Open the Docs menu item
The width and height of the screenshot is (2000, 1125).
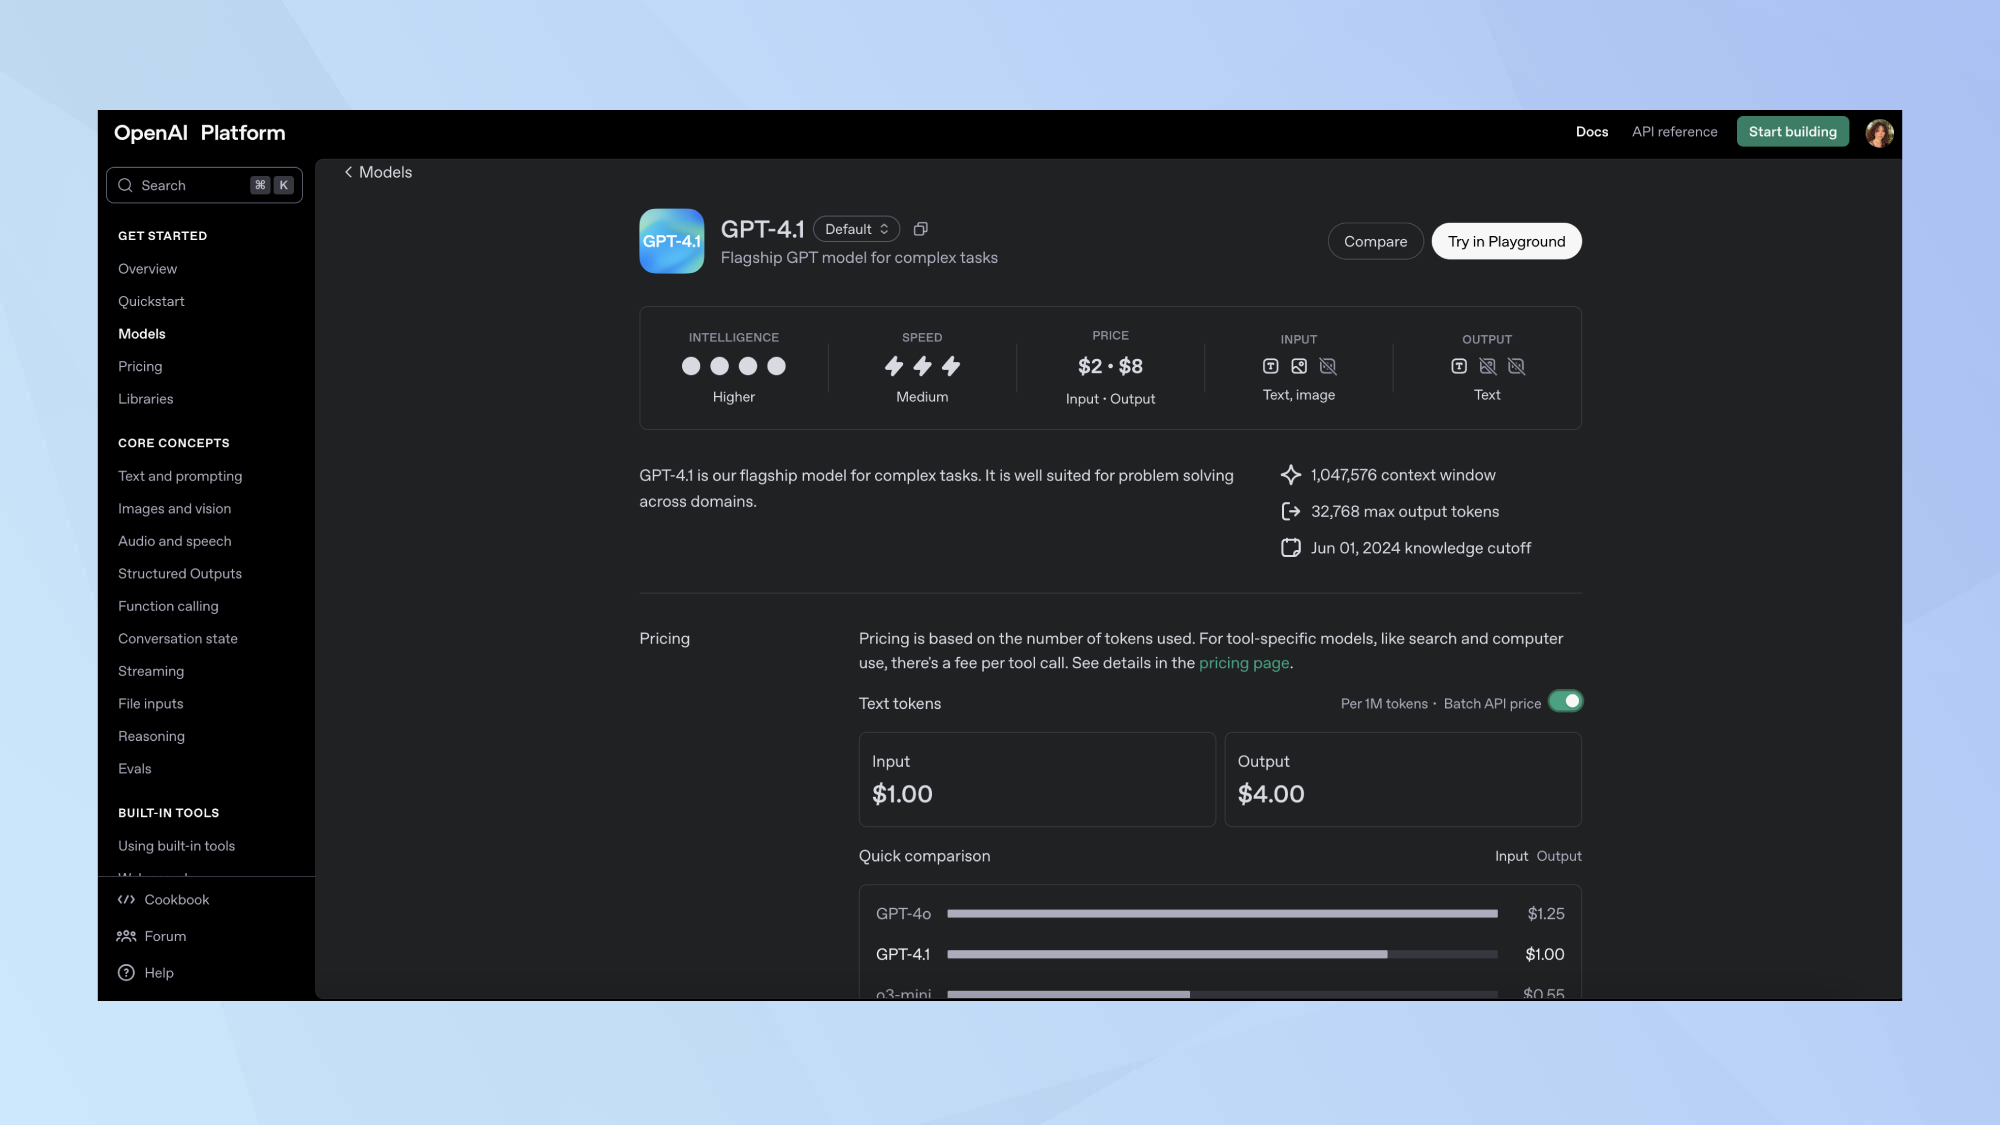1592,131
